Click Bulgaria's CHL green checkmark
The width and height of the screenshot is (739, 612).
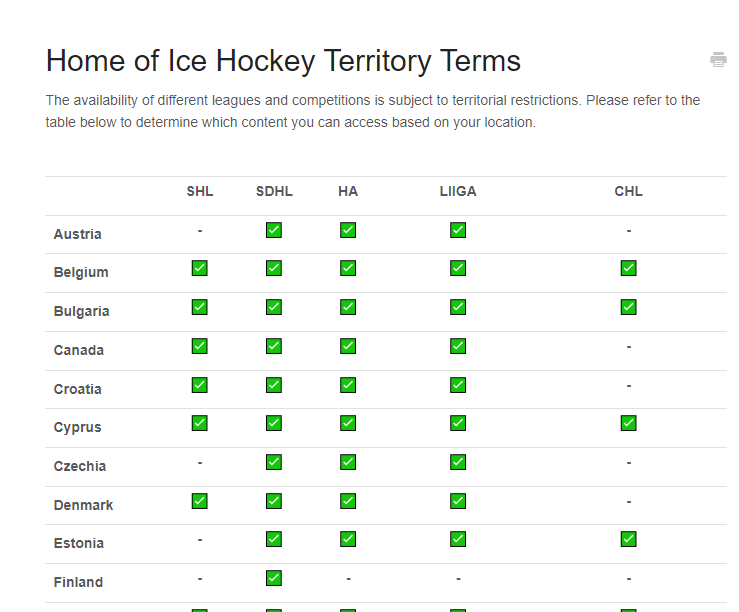point(628,307)
